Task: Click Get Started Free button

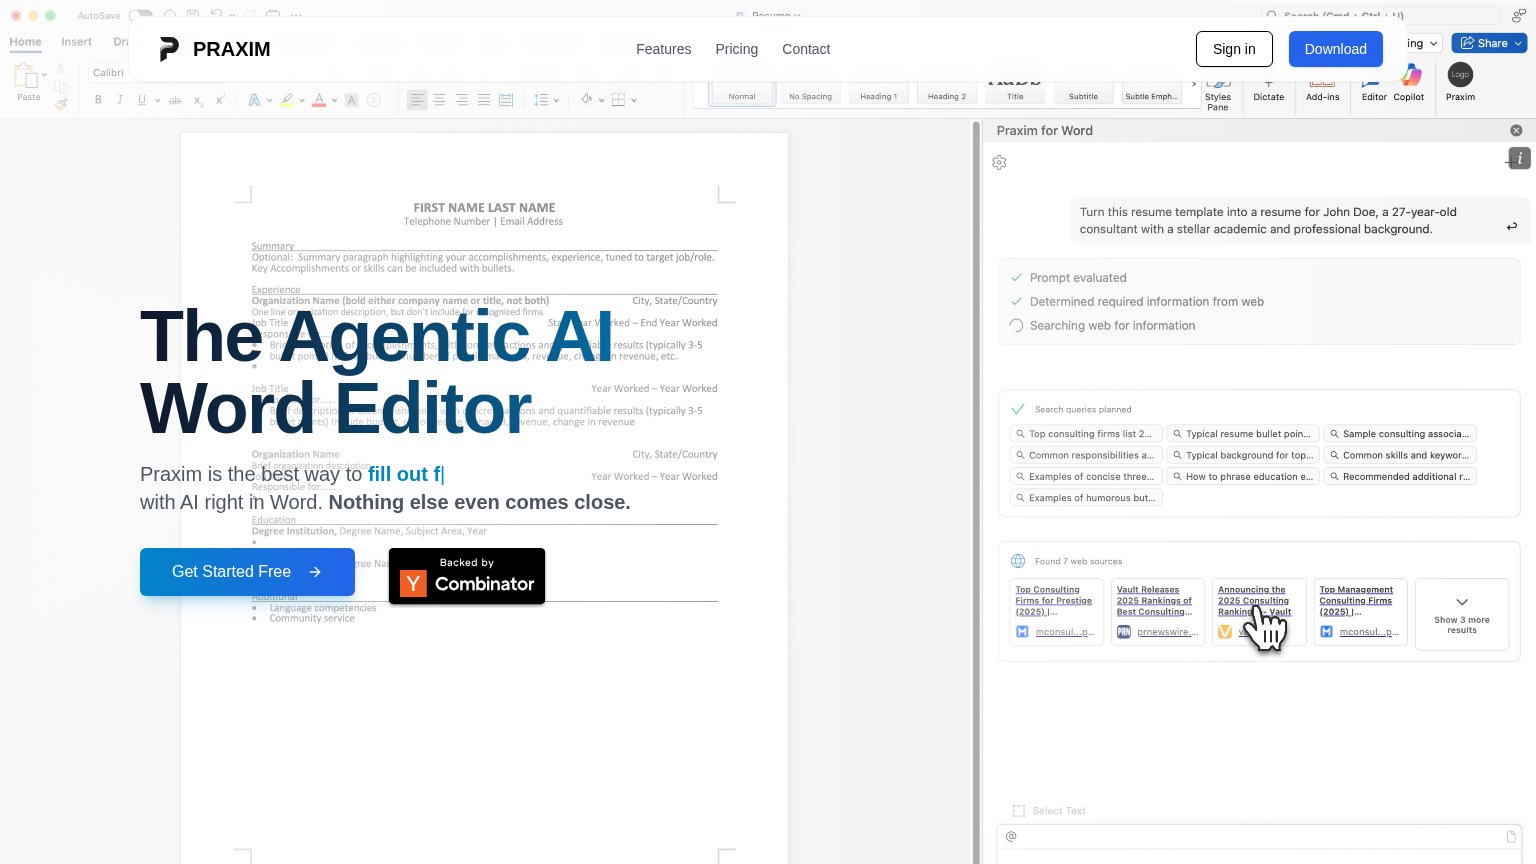Action: point(247,572)
